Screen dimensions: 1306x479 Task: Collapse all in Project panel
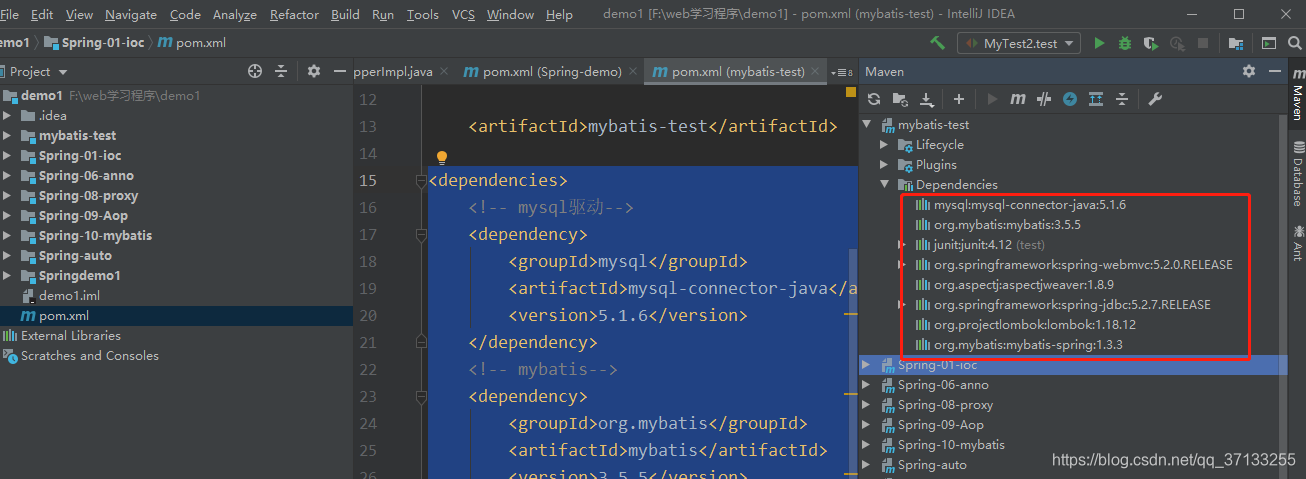[x=281, y=71]
